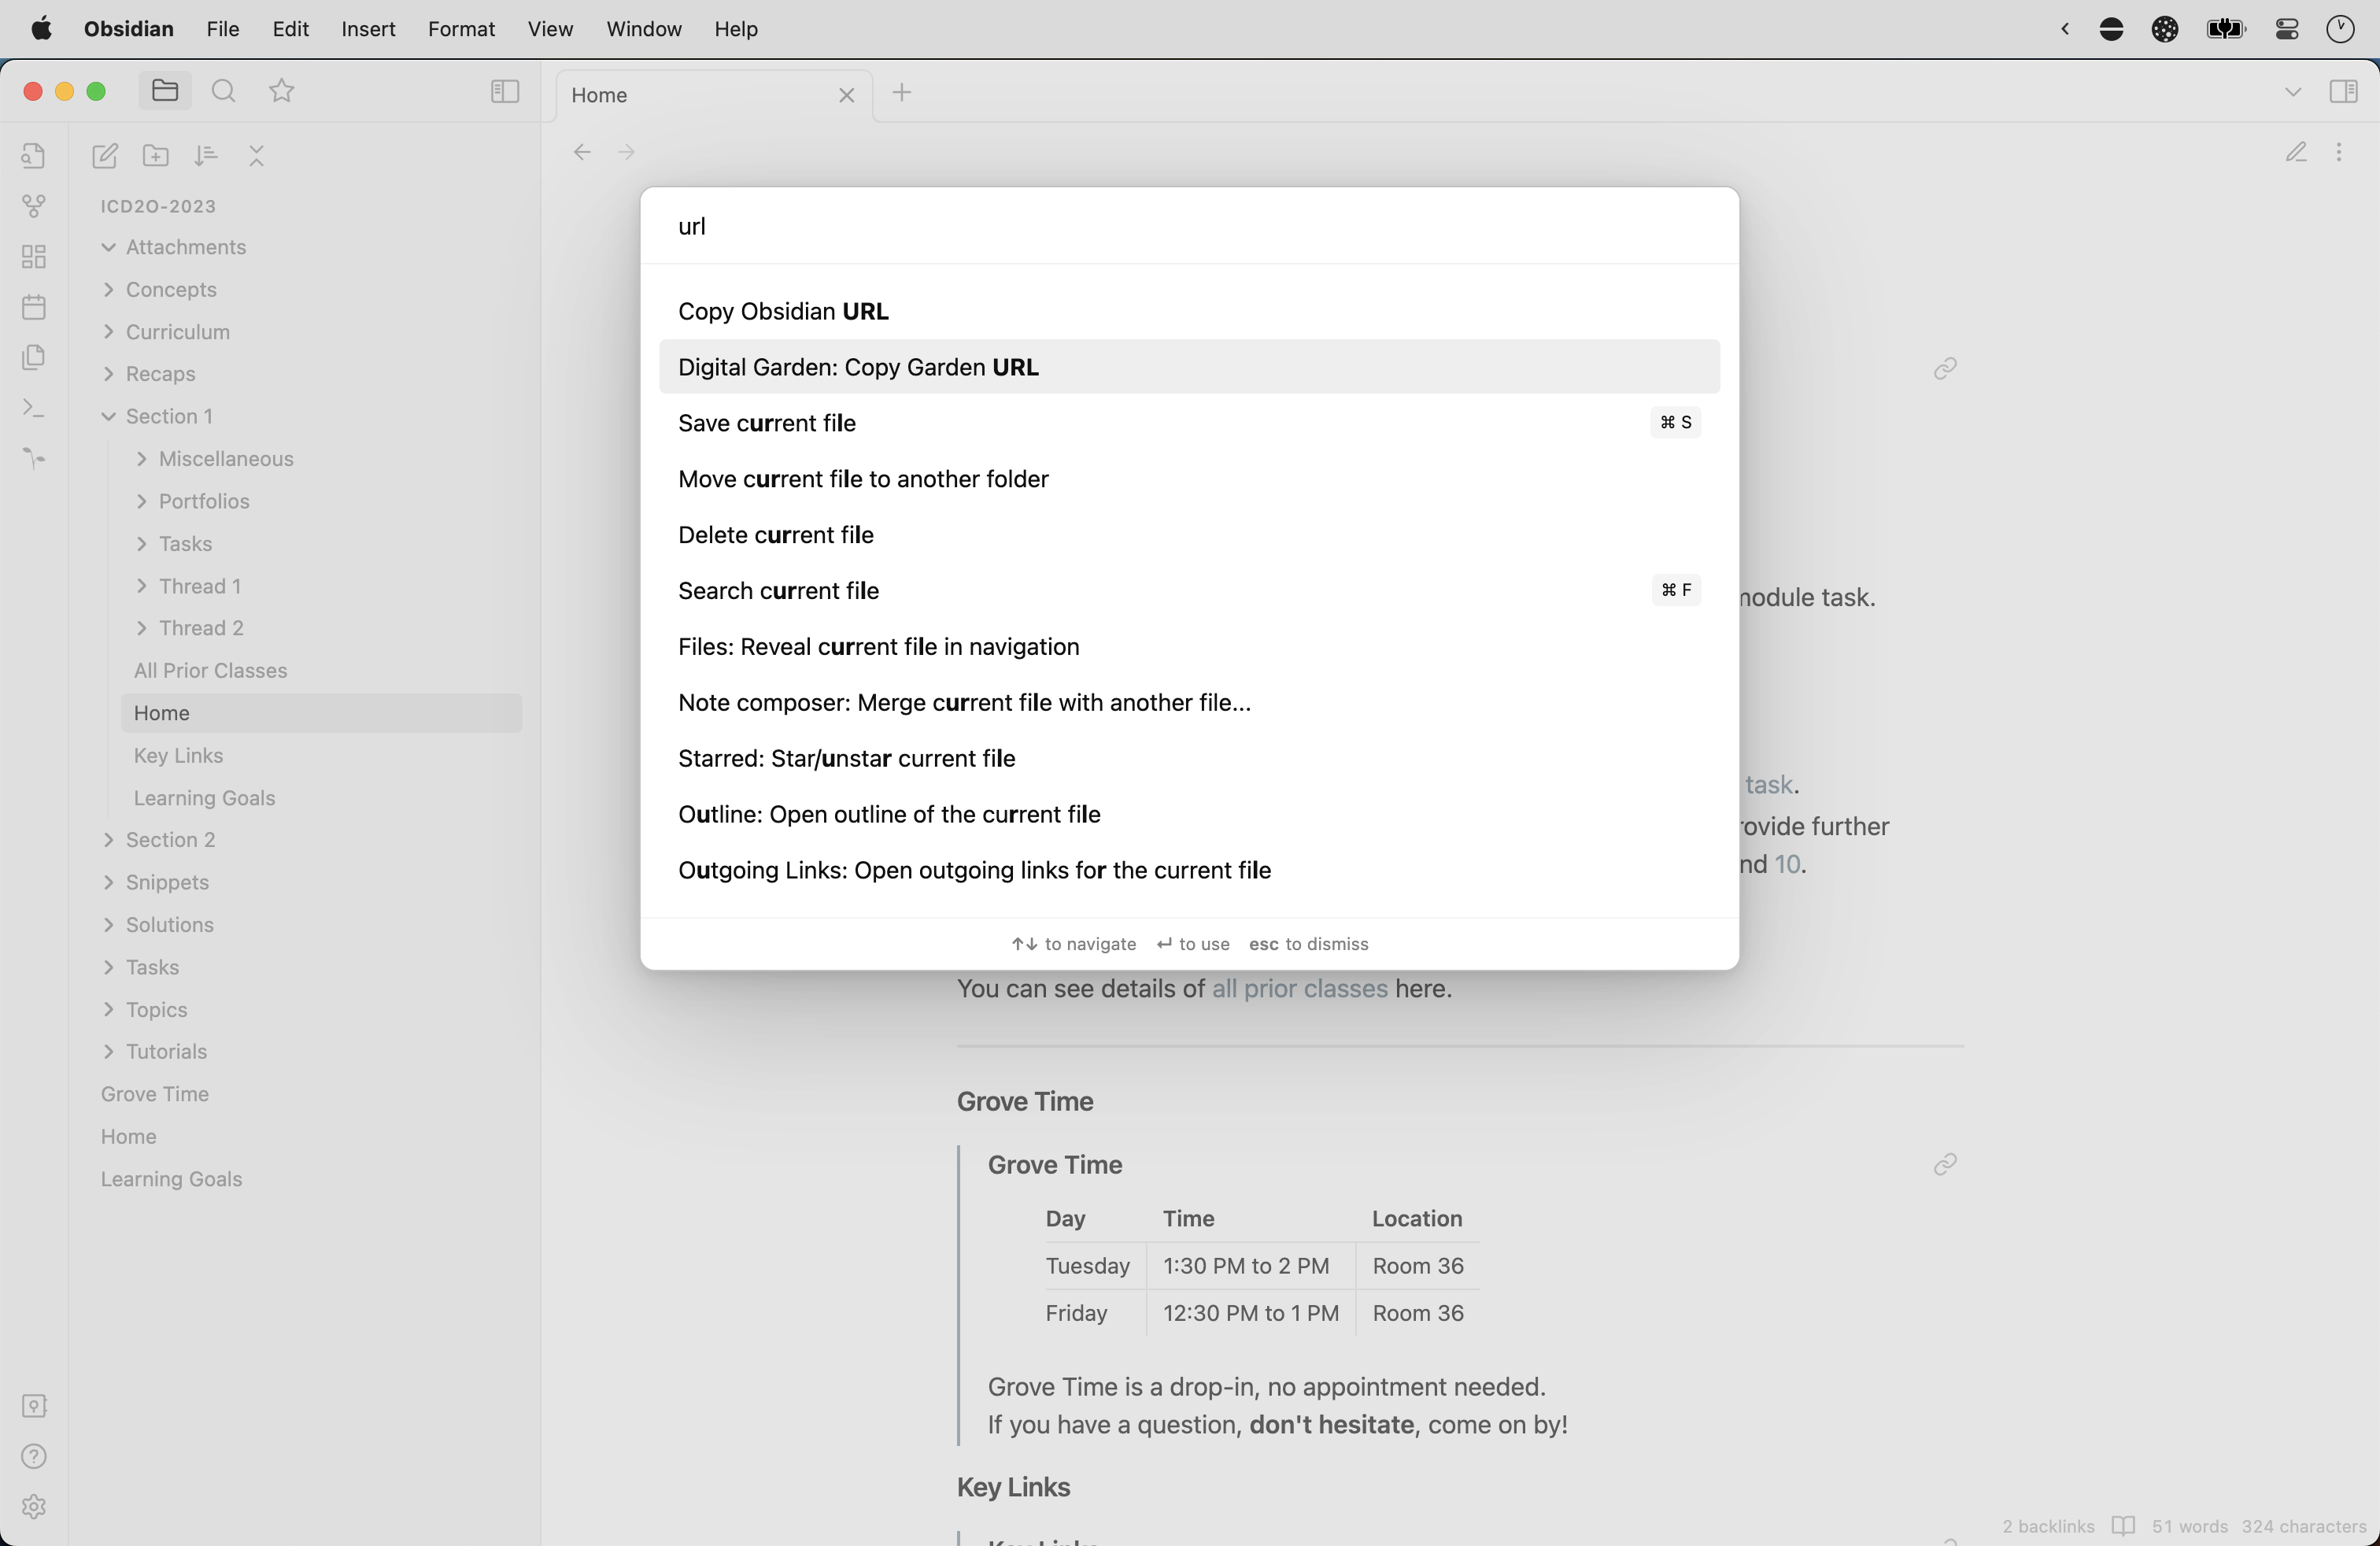Open daily note calendar ribbon icon
Screen dimensions: 2380x1546
tap(34, 307)
